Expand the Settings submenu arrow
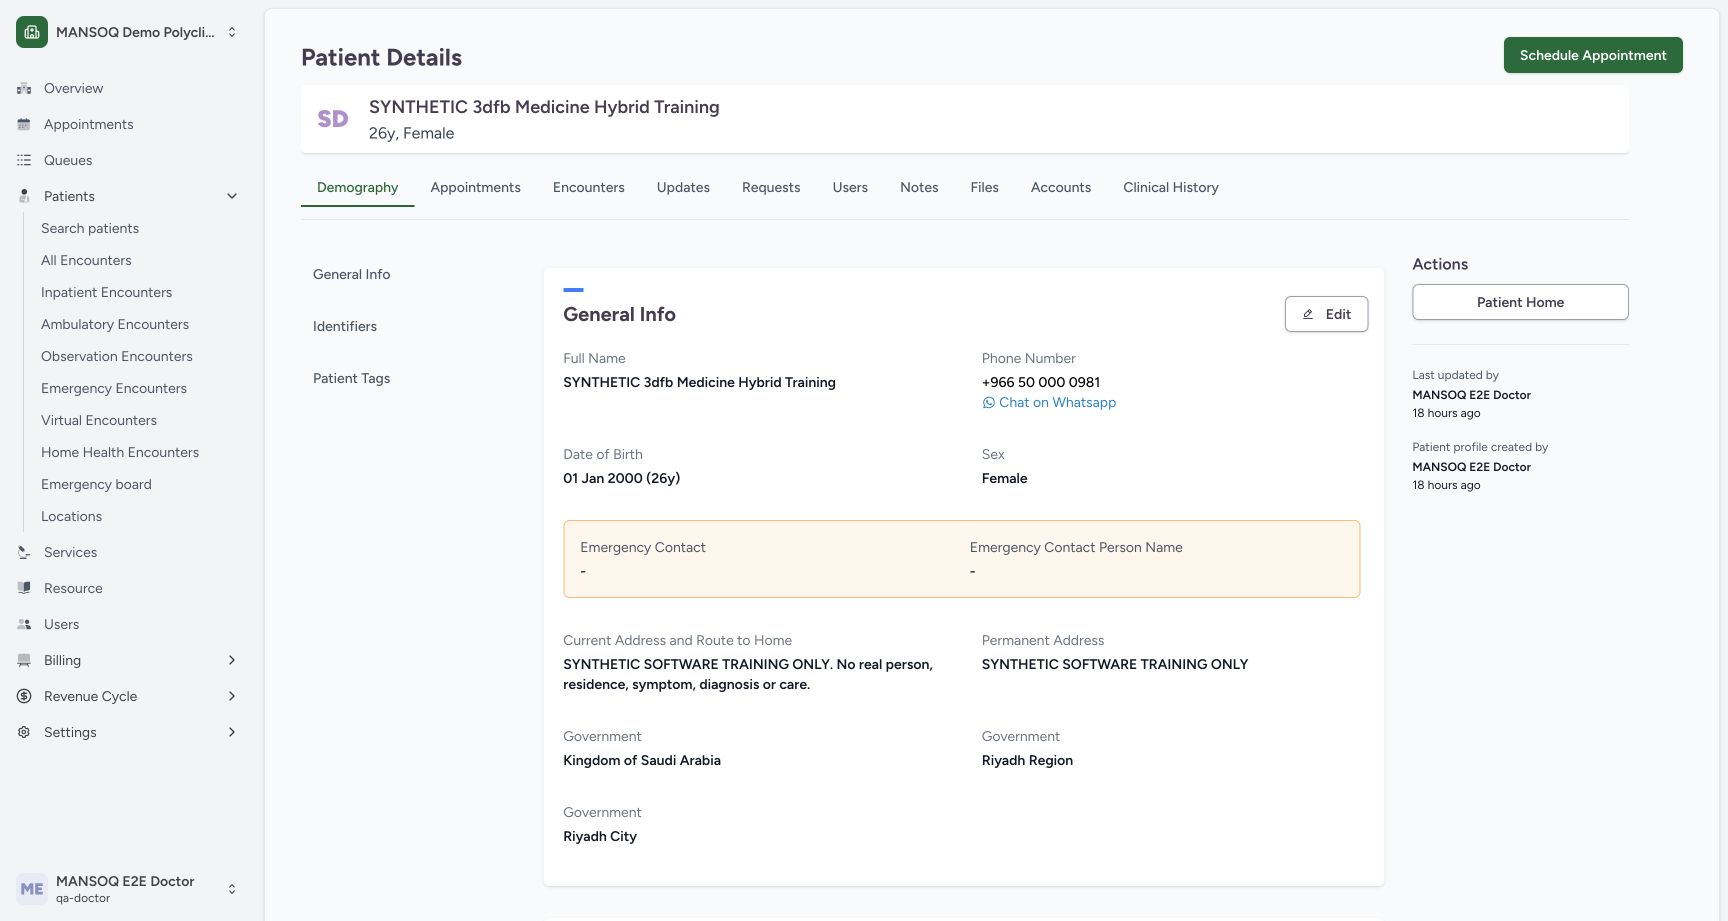Screen dimensions: 1728x921 (x=232, y=732)
